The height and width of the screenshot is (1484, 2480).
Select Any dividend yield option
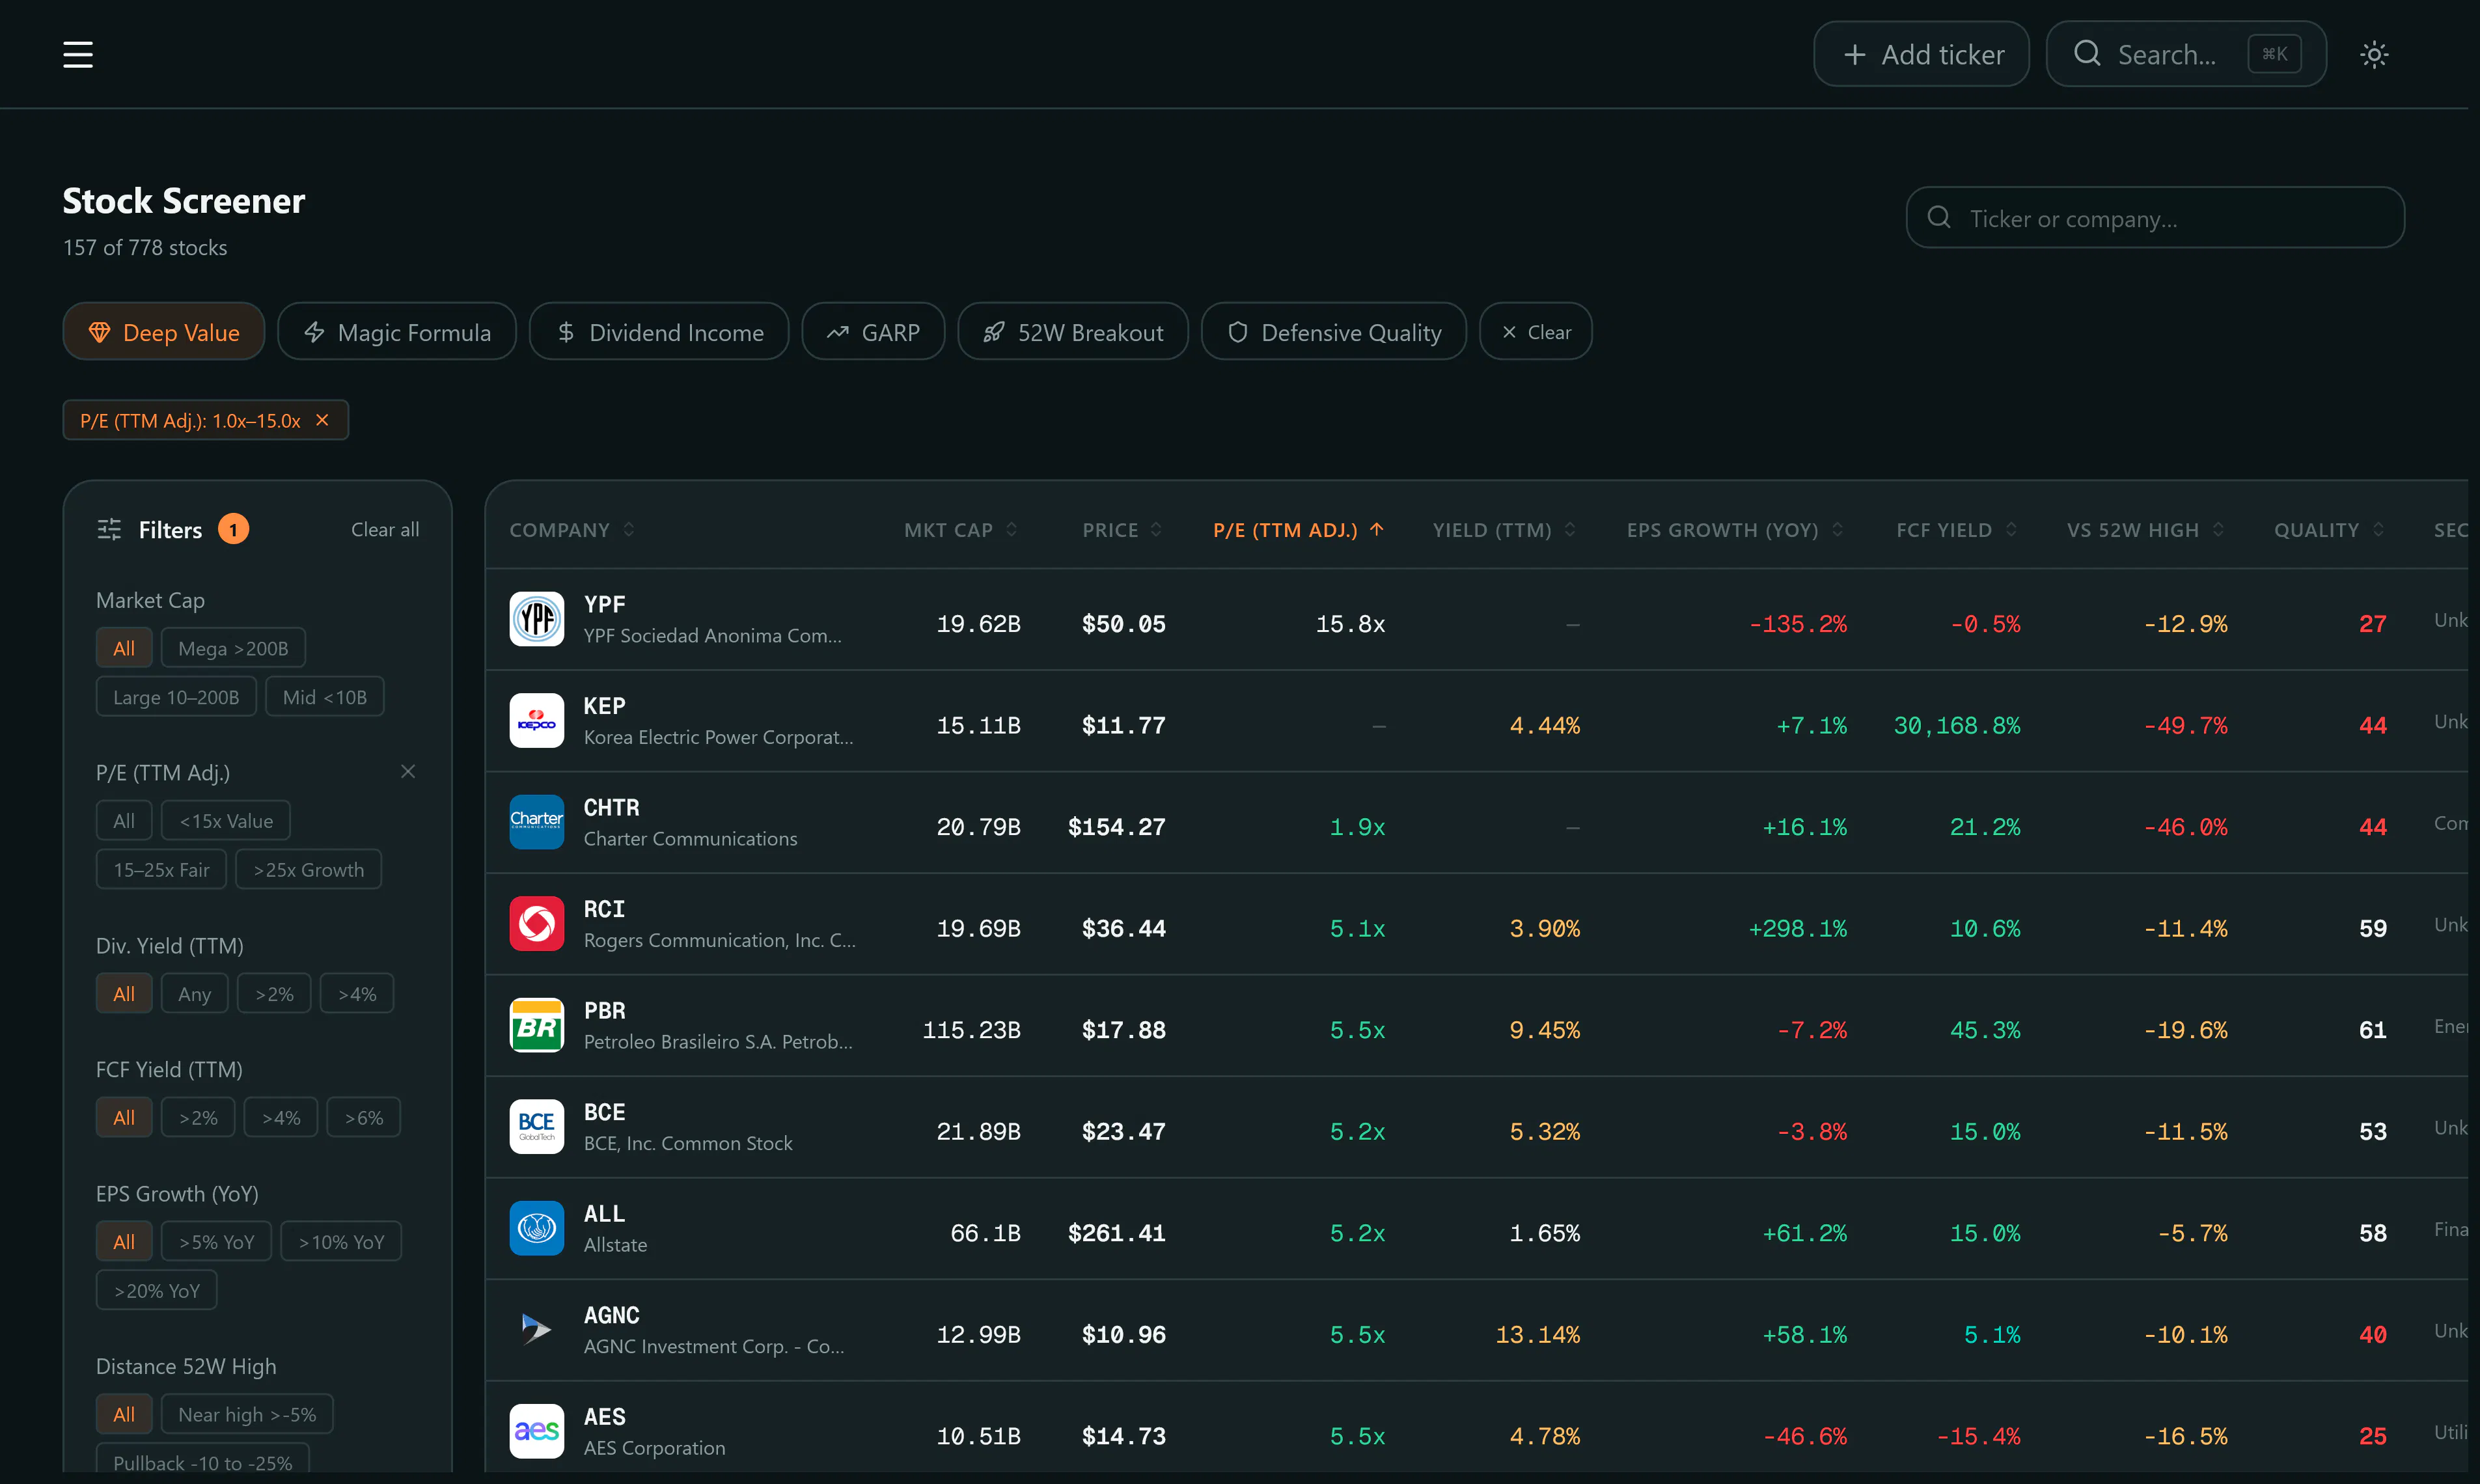[194, 994]
